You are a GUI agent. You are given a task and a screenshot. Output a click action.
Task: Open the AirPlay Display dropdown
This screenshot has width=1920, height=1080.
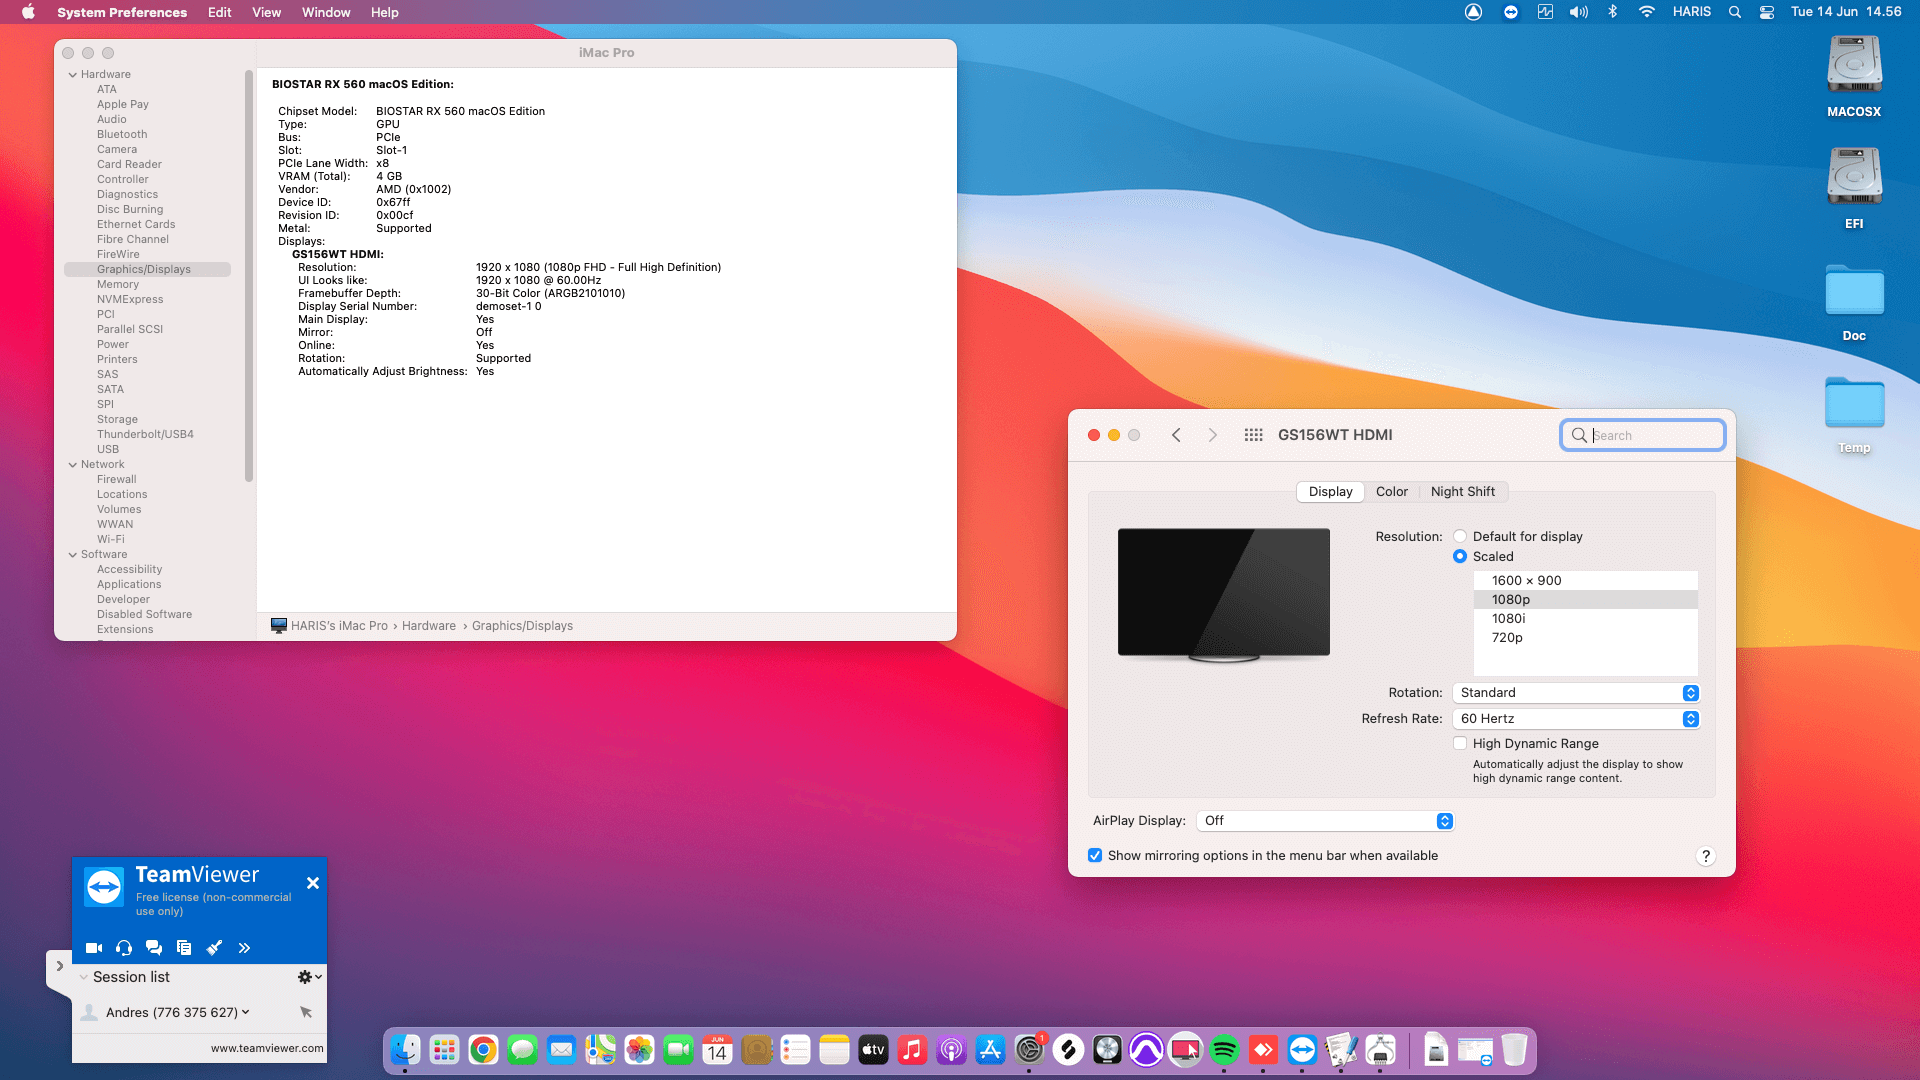(x=1324, y=820)
